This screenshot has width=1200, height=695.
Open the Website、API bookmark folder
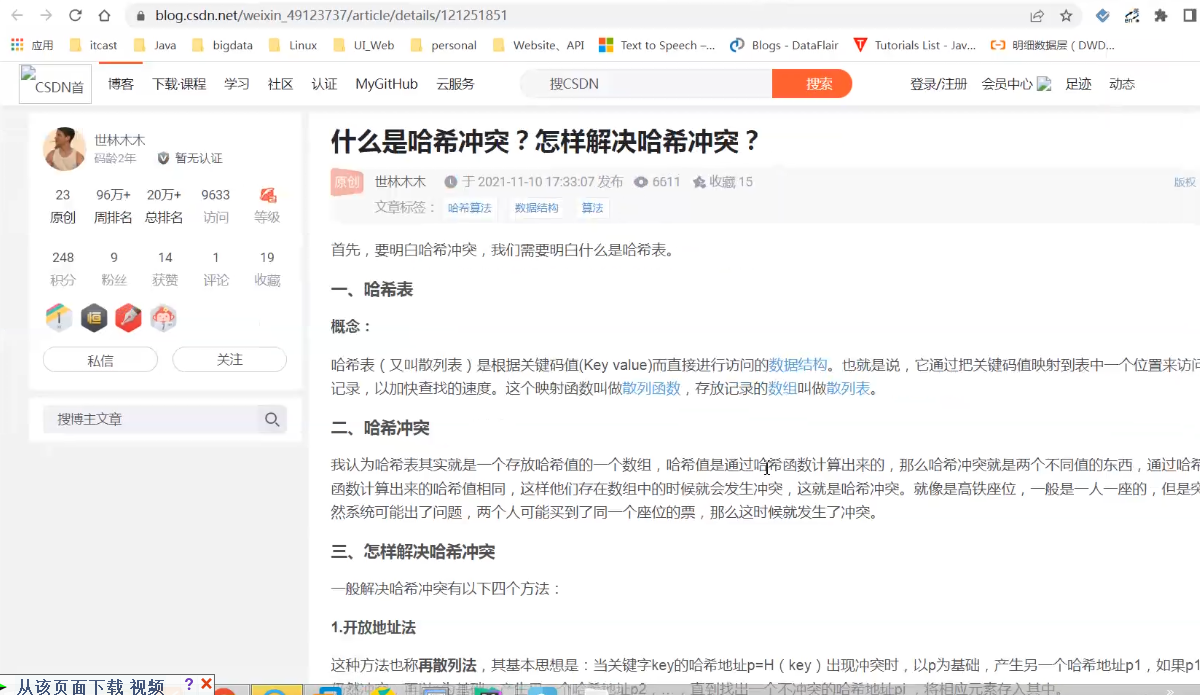(538, 45)
